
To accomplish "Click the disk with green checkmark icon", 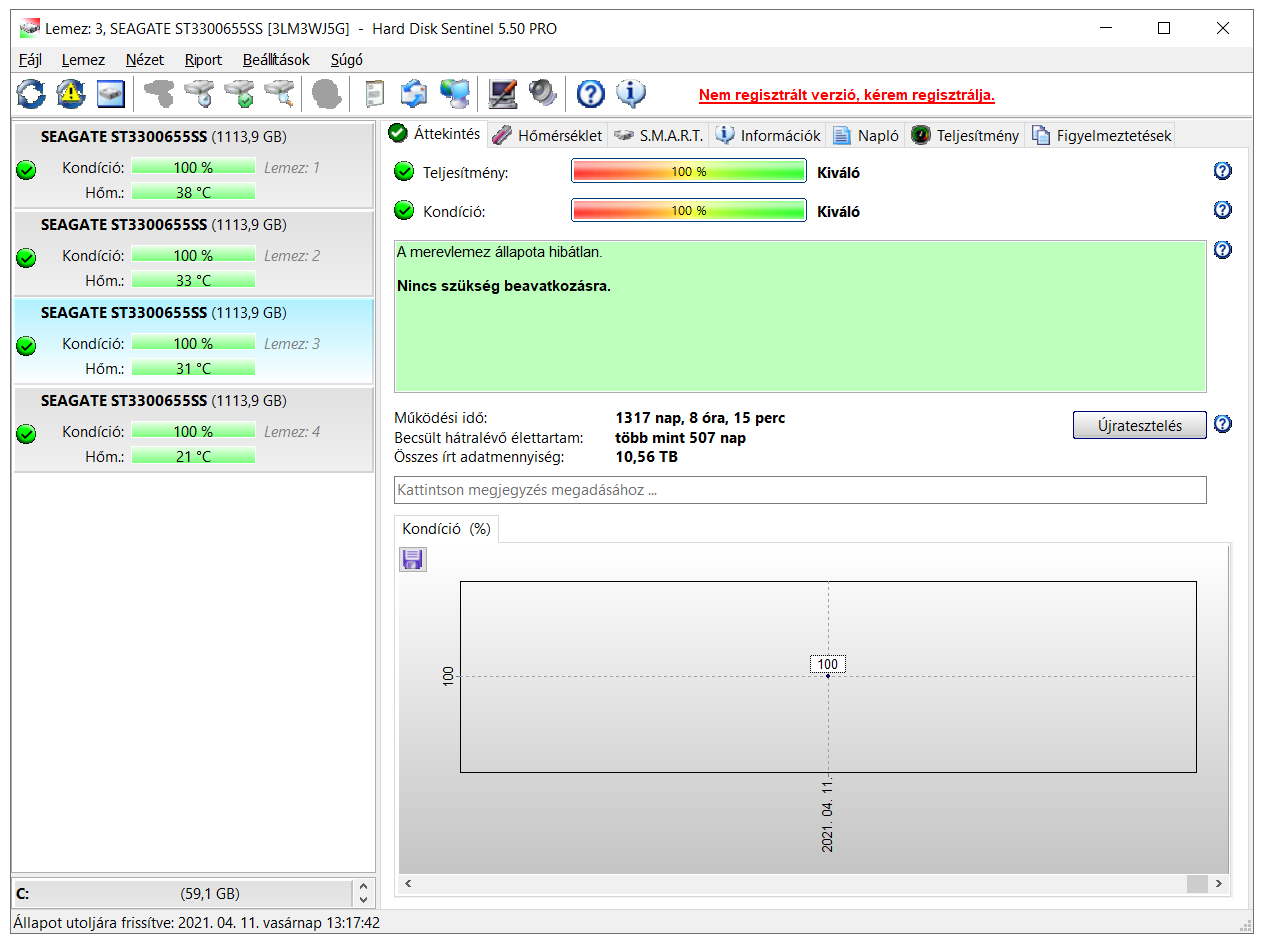I will 239,94.
